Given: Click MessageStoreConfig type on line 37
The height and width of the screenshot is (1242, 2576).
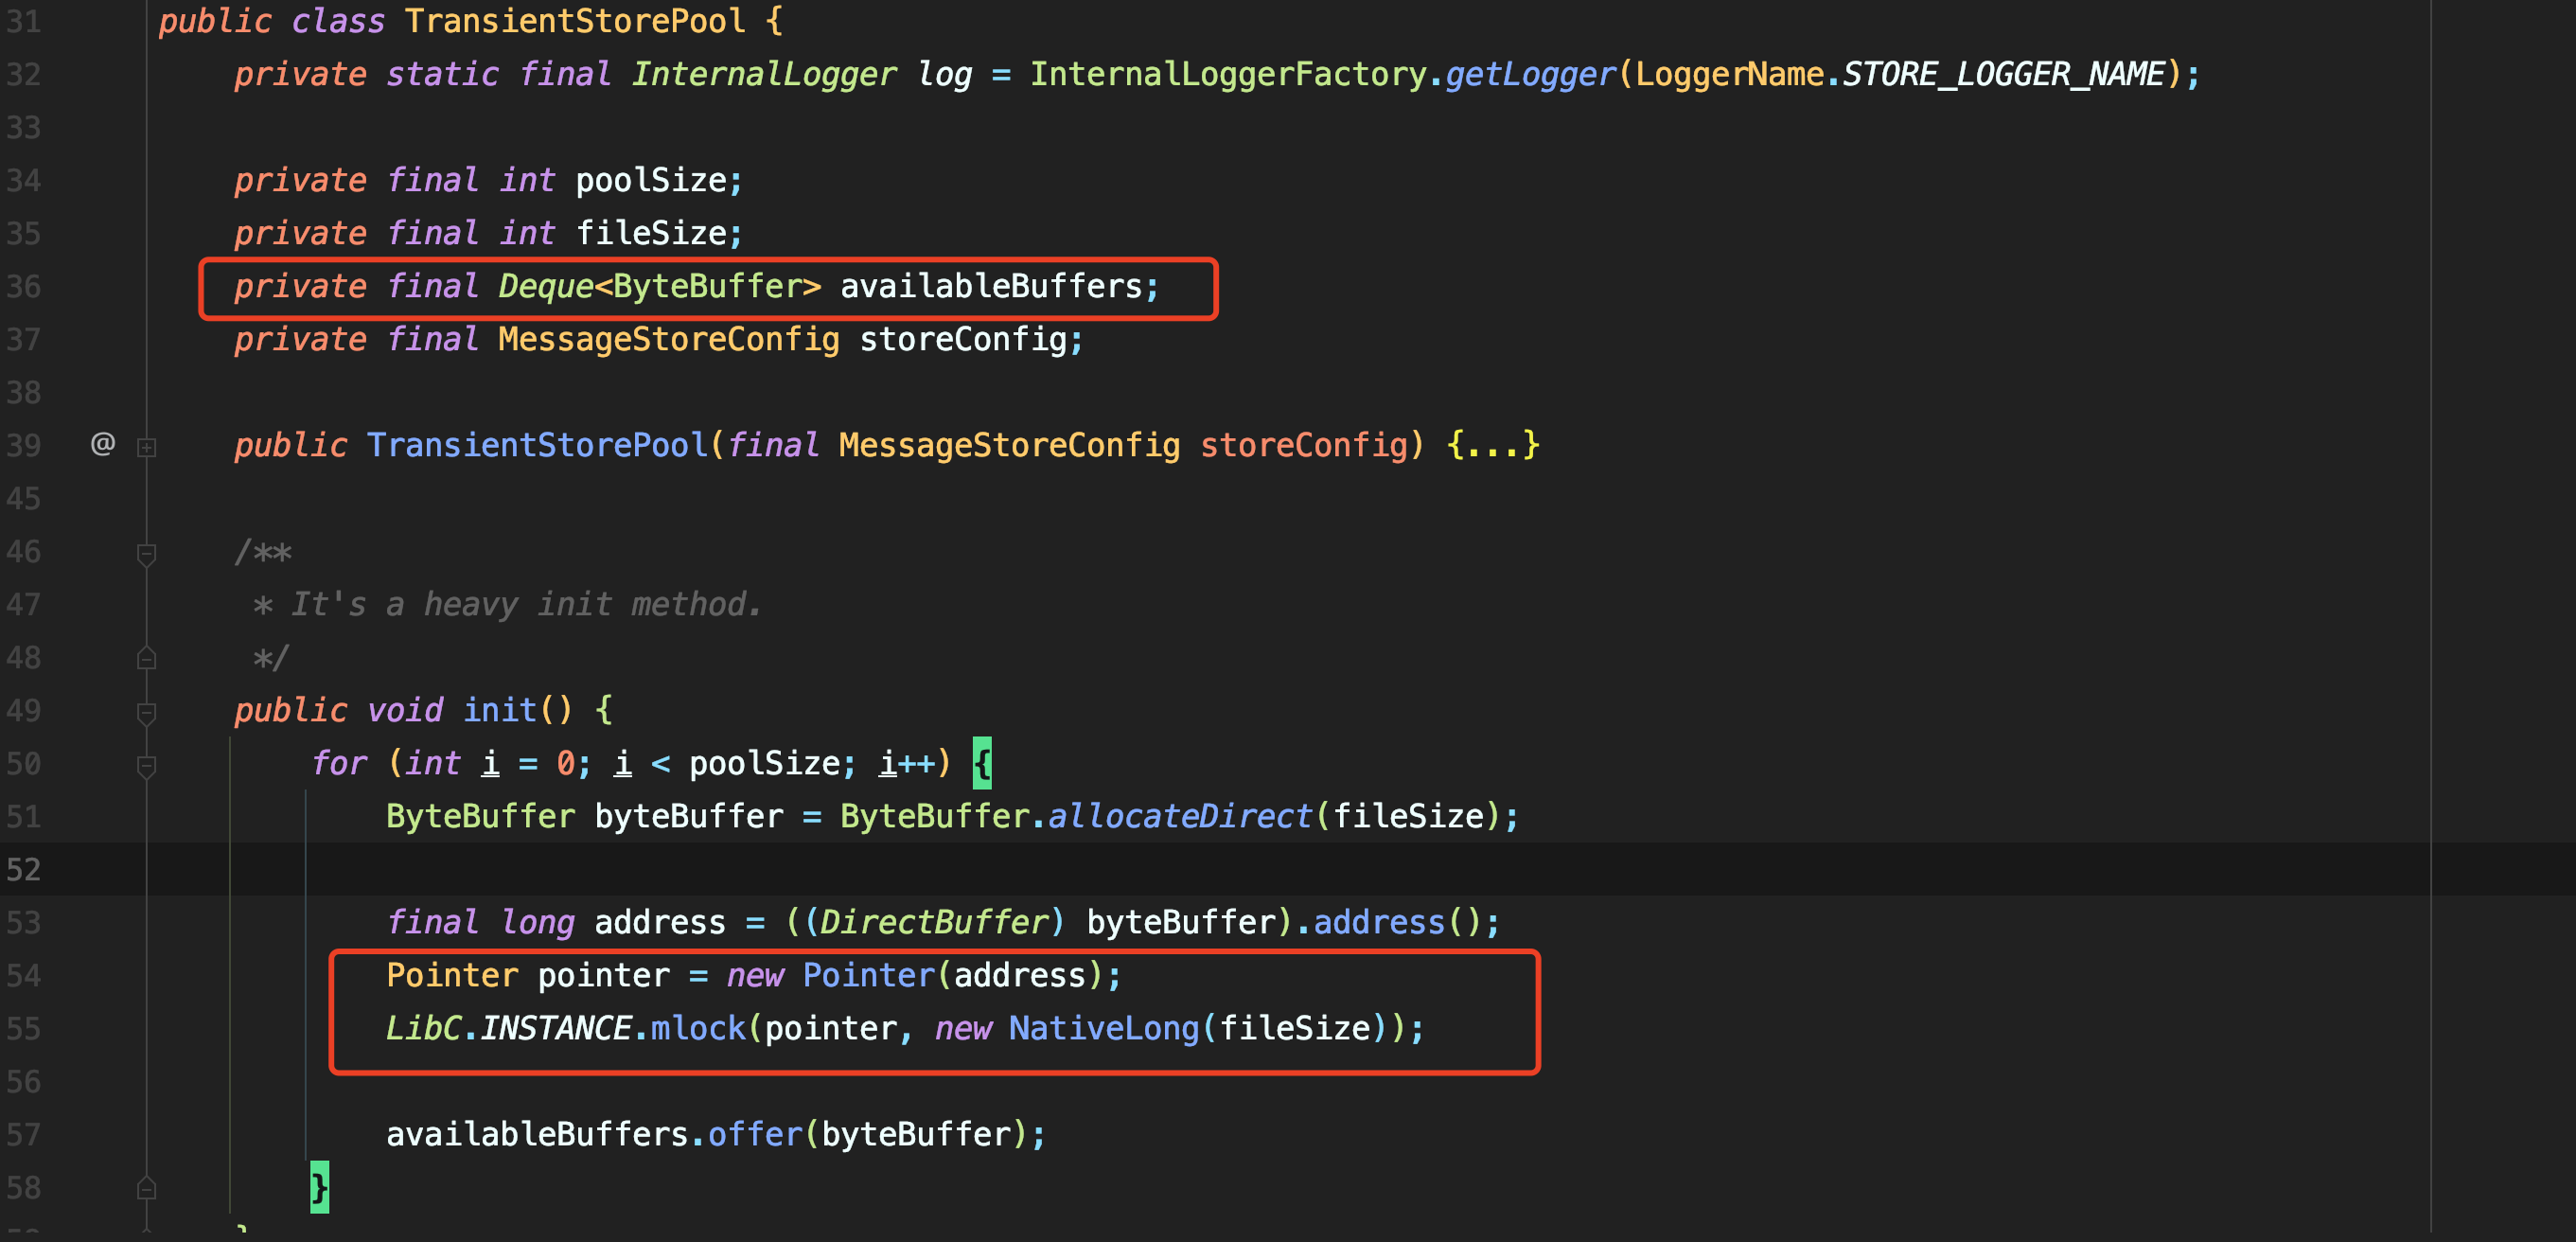Looking at the screenshot, I should [669, 339].
